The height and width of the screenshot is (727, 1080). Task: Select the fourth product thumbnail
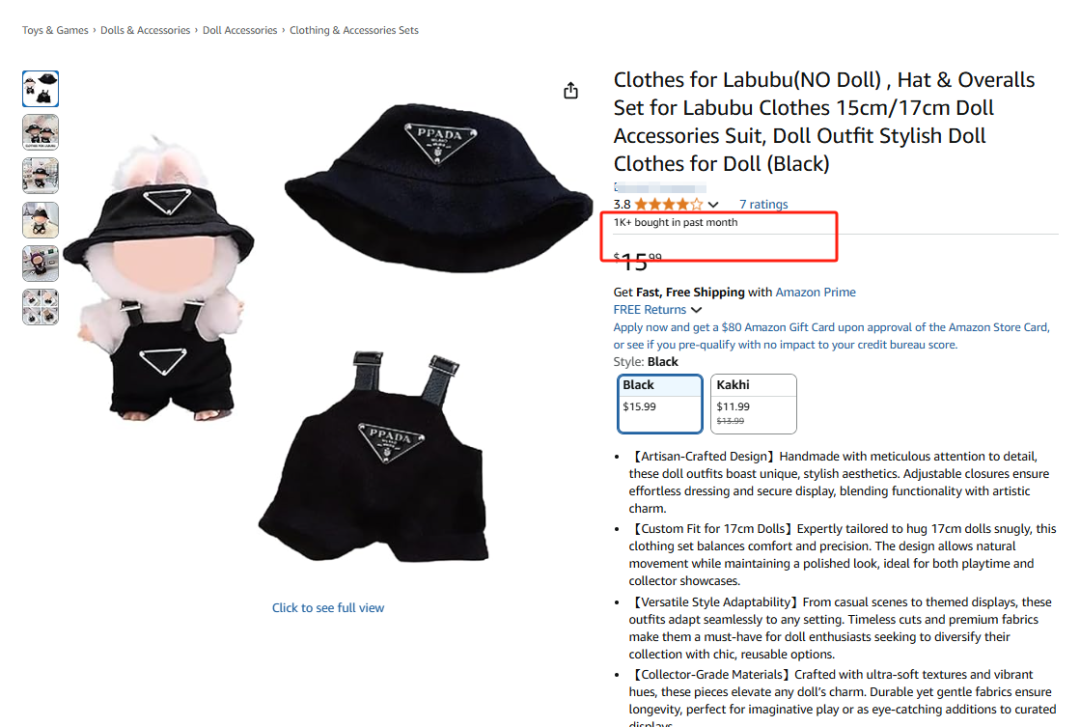40,220
